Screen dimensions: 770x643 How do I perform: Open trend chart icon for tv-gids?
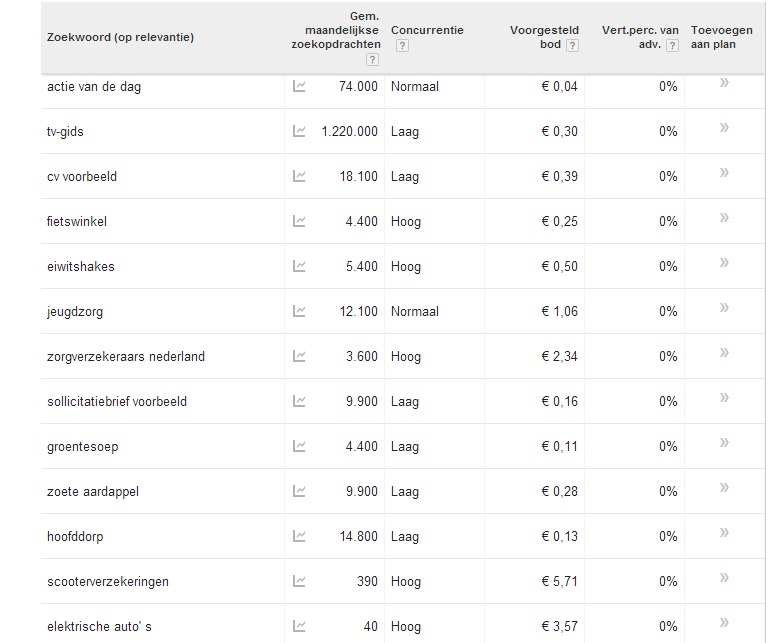tap(299, 131)
